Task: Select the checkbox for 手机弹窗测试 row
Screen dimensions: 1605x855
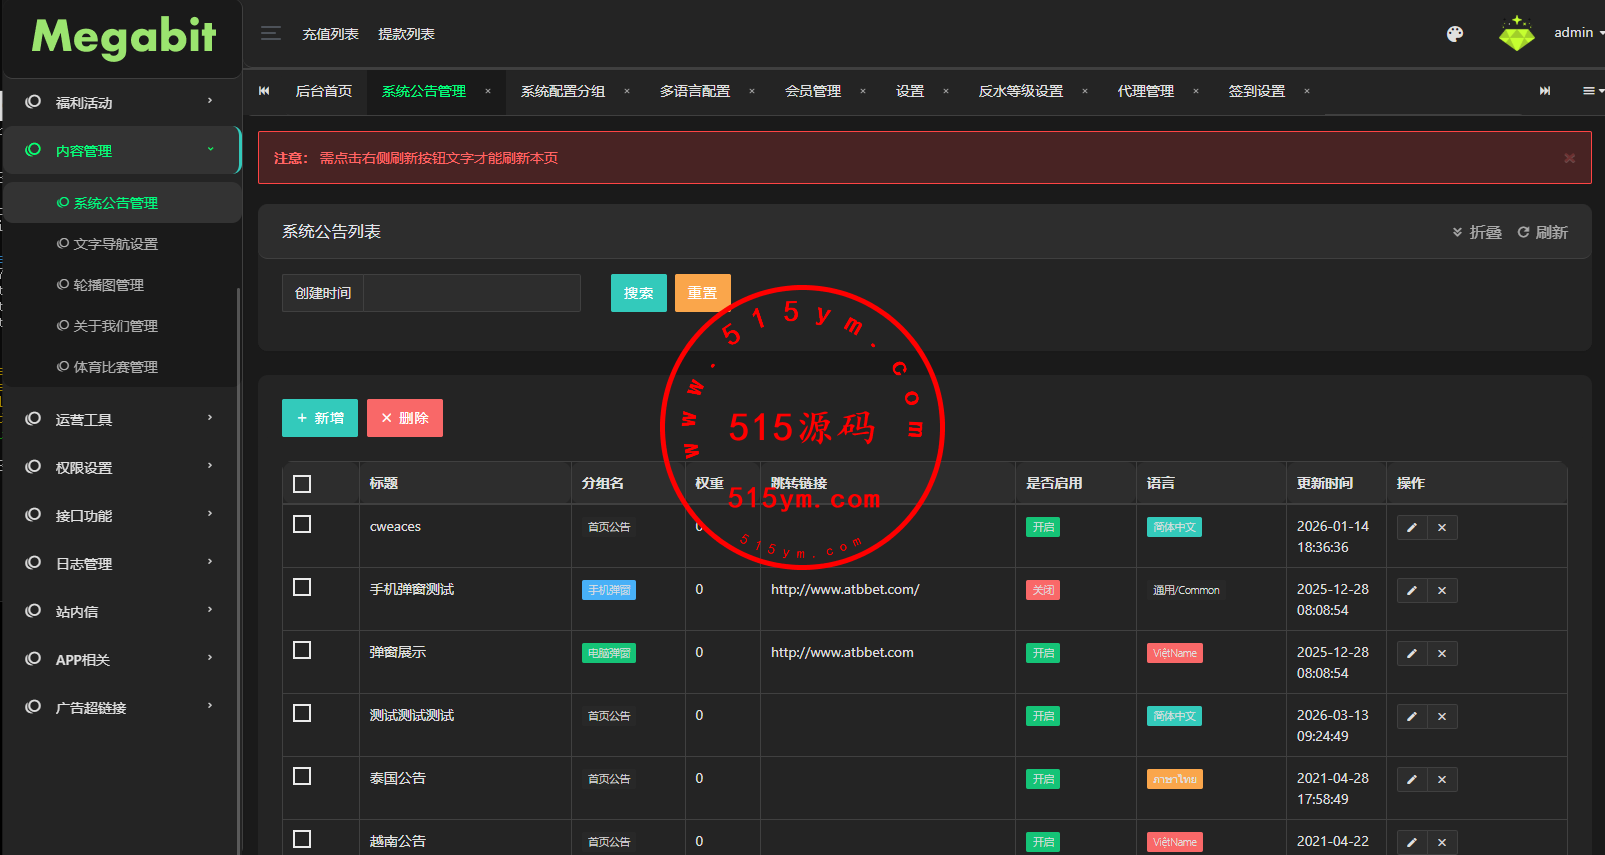Action: [x=302, y=588]
